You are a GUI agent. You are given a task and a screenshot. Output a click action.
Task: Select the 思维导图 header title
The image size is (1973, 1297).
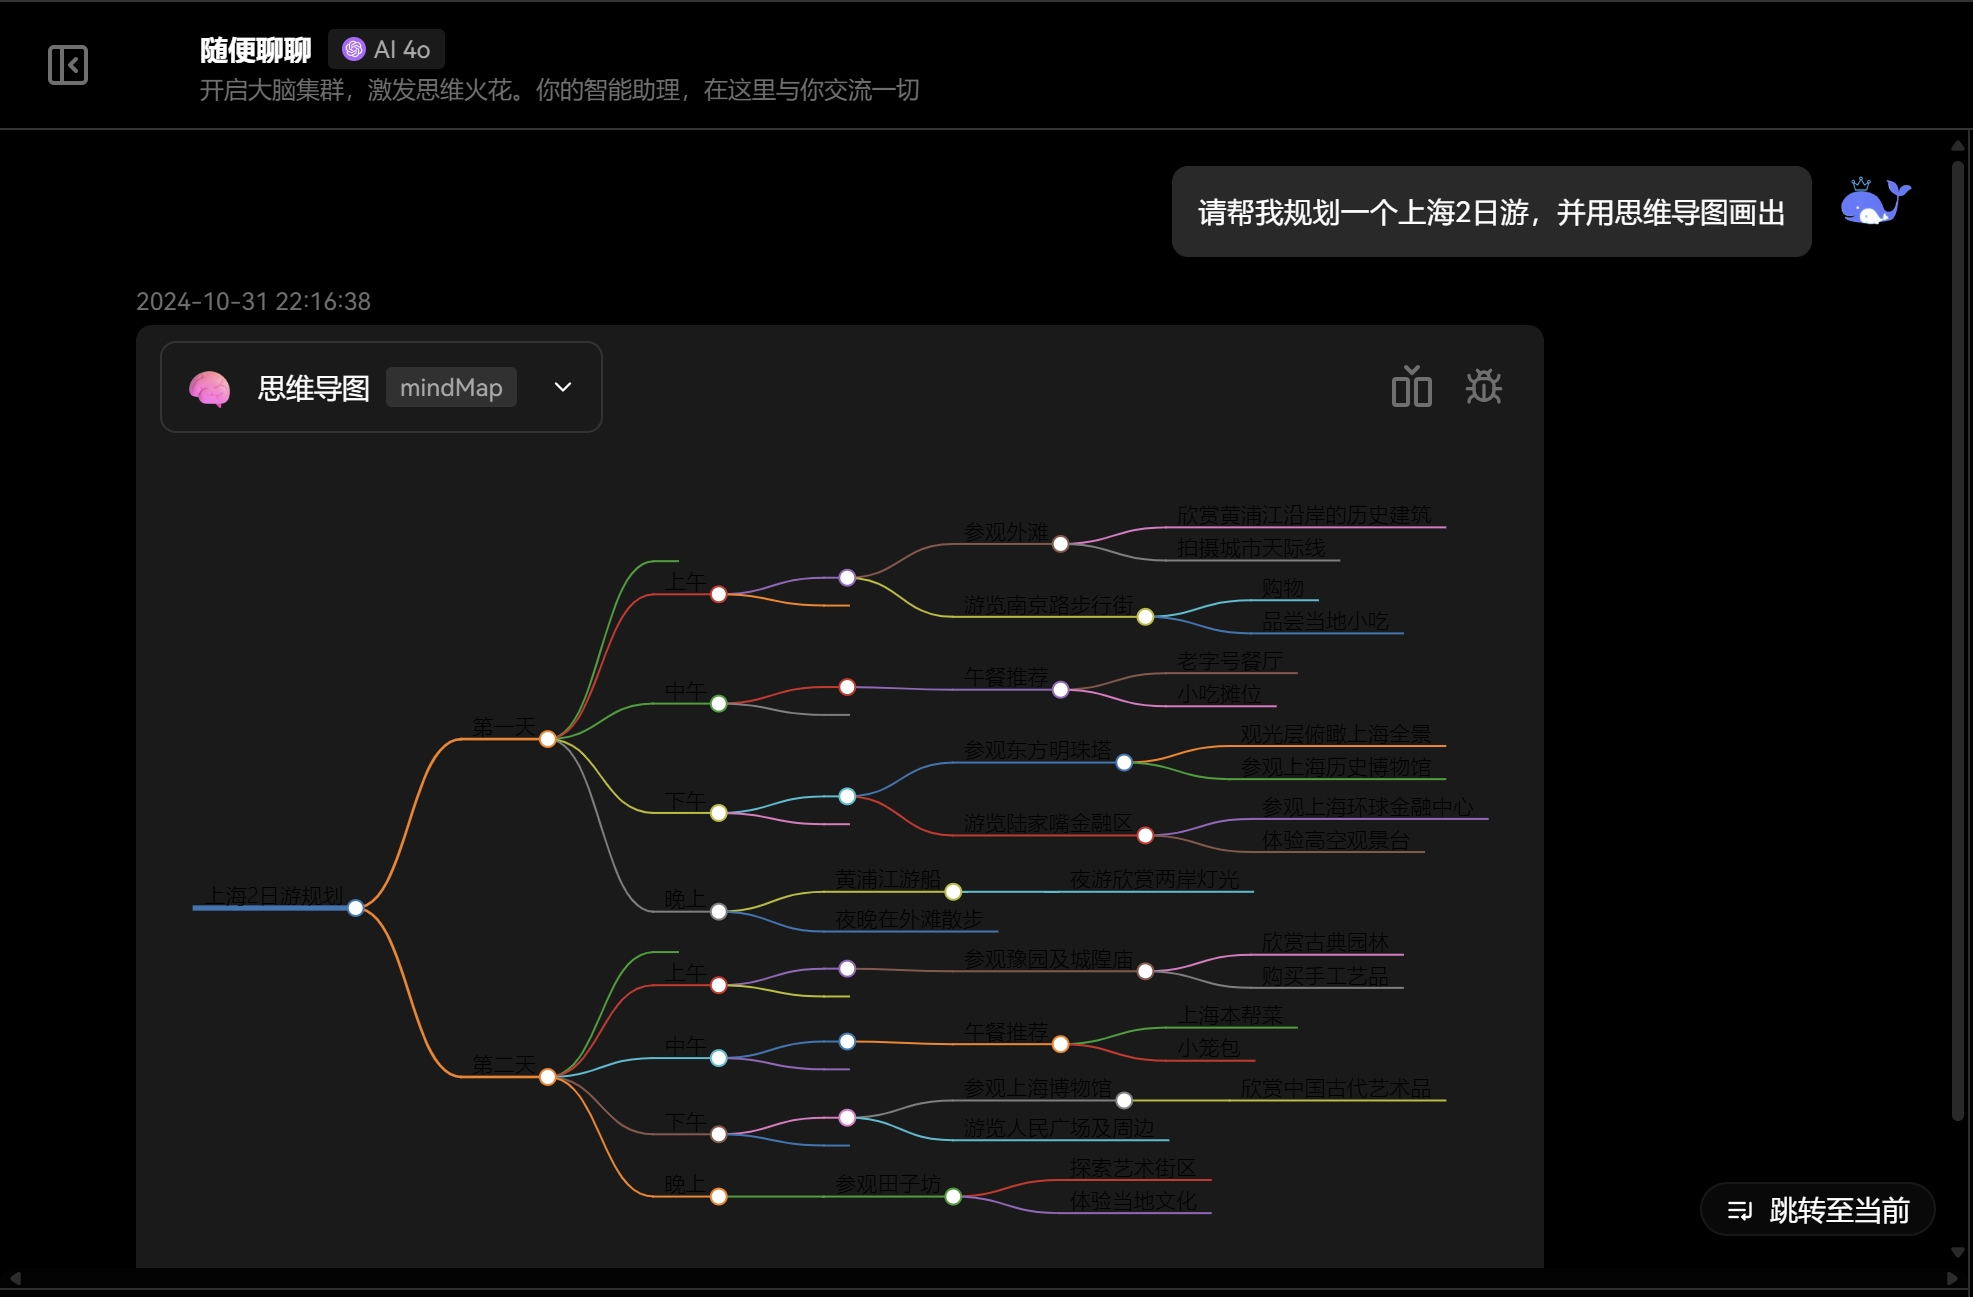point(312,387)
